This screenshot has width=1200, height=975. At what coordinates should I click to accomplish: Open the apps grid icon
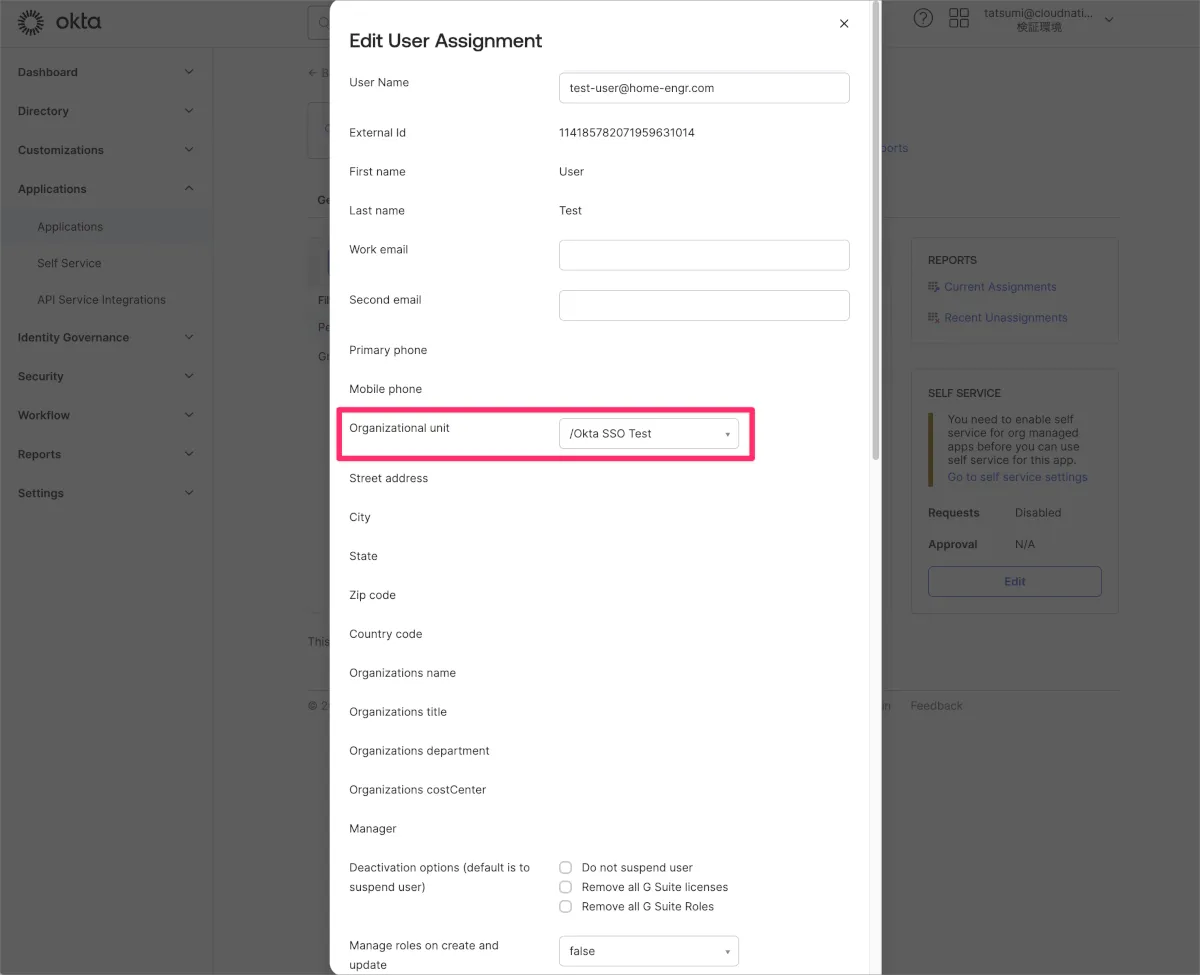pos(959,19)
